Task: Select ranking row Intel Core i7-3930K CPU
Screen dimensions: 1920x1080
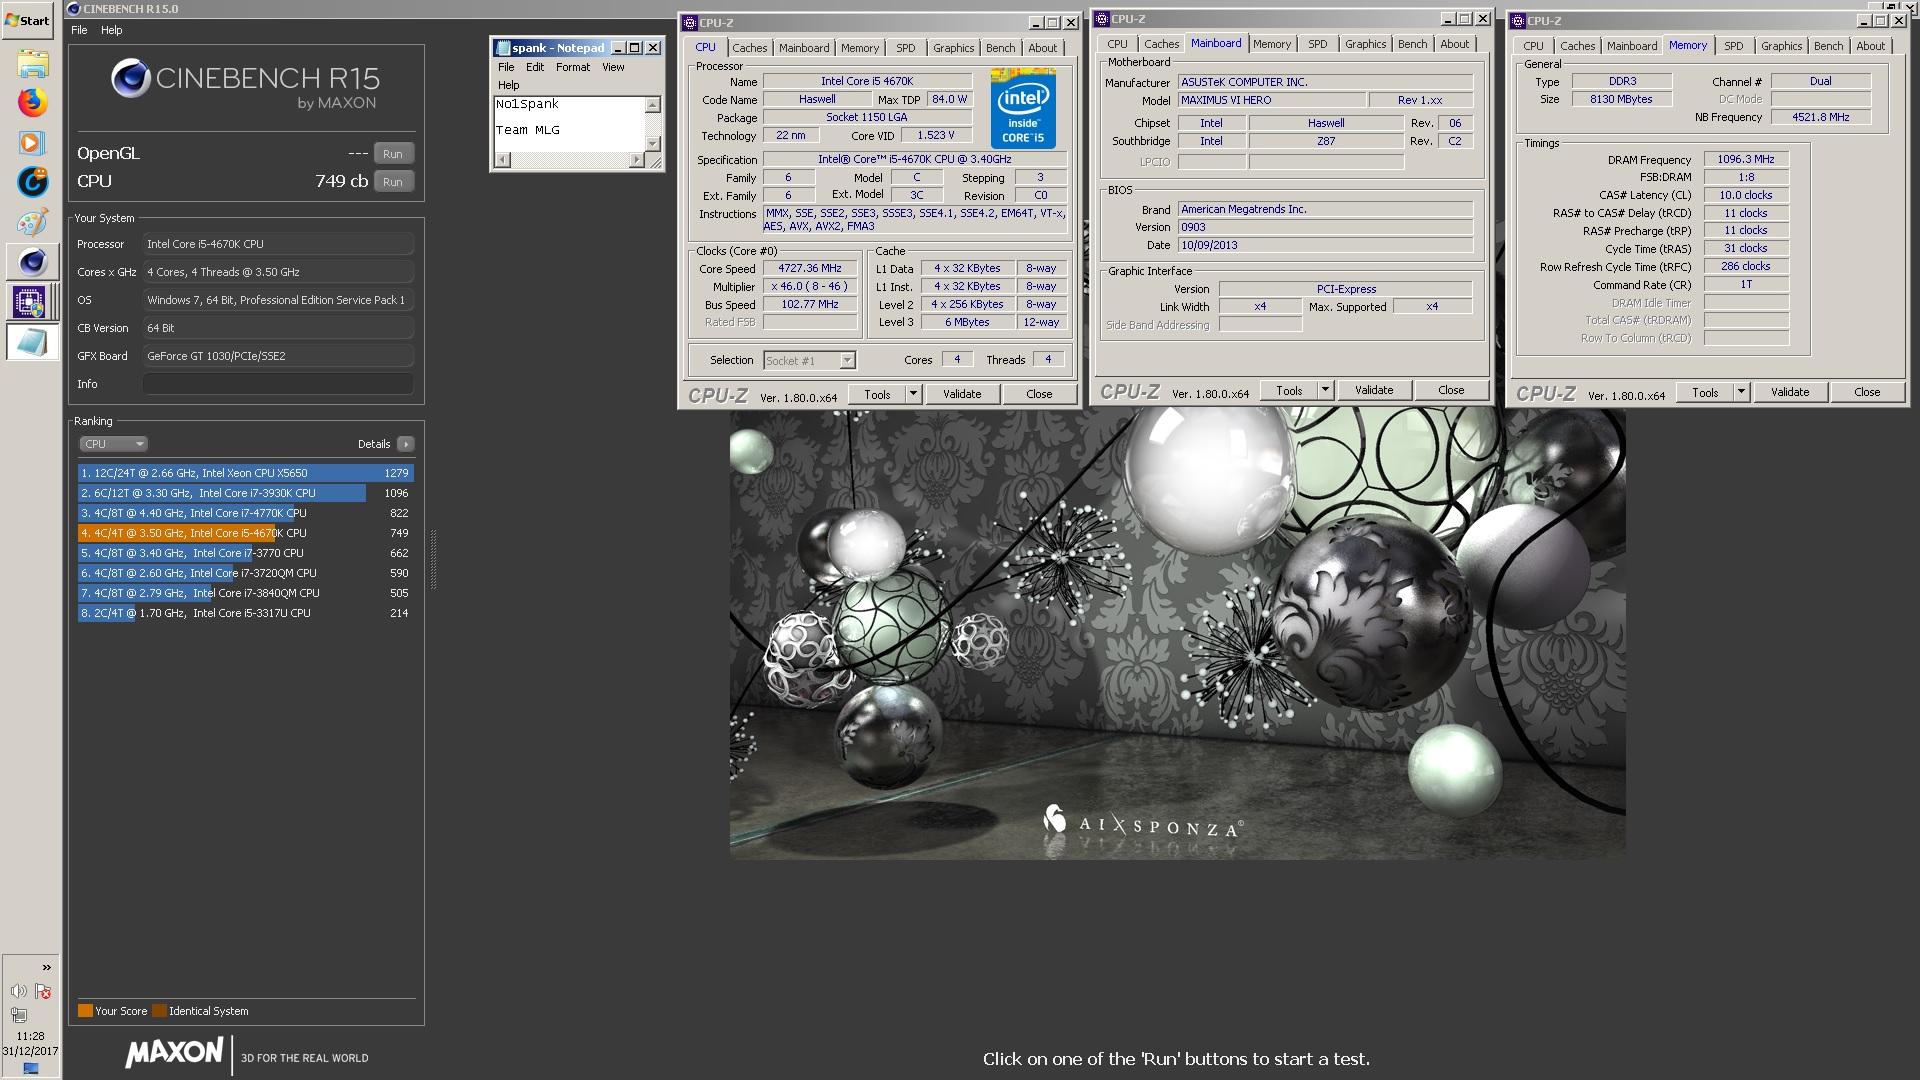Action: coord(245,493)
